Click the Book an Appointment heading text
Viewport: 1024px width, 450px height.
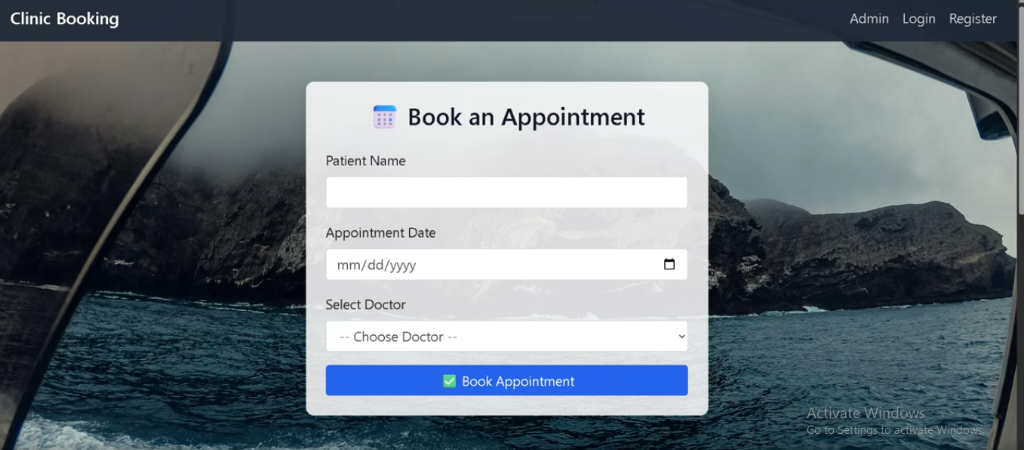coord(526,117)
